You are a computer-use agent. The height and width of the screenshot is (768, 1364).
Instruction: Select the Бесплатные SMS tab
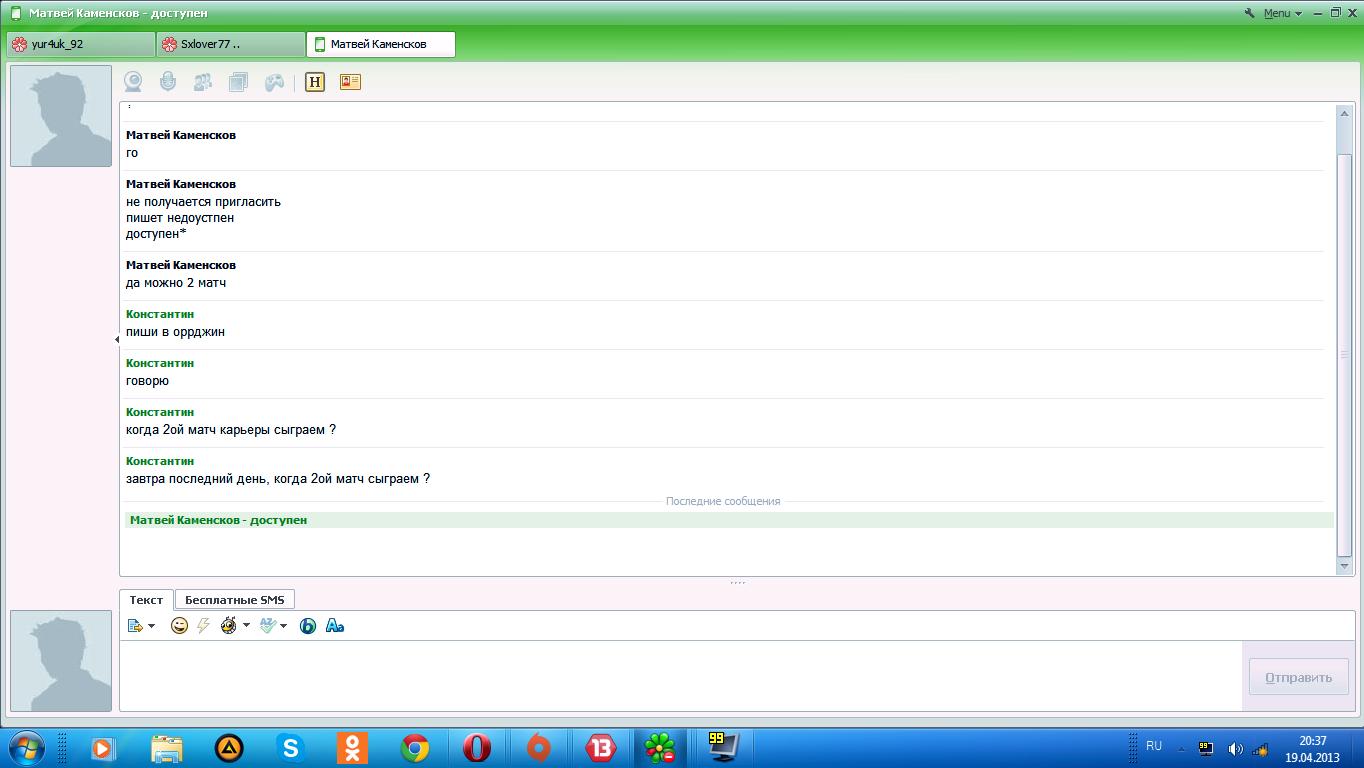pos(234,600)
